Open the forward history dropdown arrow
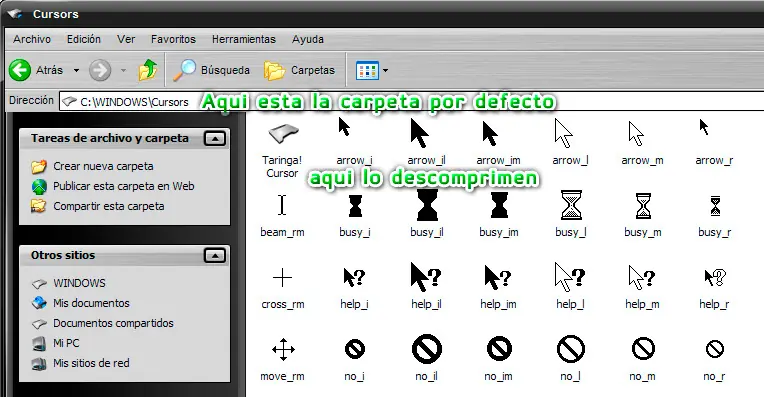 pyautogui.click(x=123, y=71)
